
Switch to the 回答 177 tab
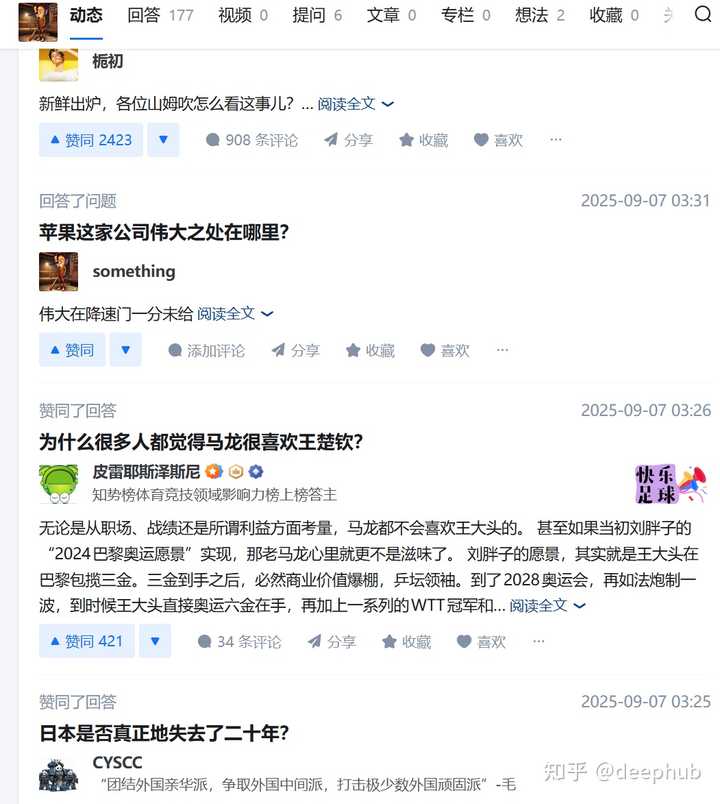point(160,15)
